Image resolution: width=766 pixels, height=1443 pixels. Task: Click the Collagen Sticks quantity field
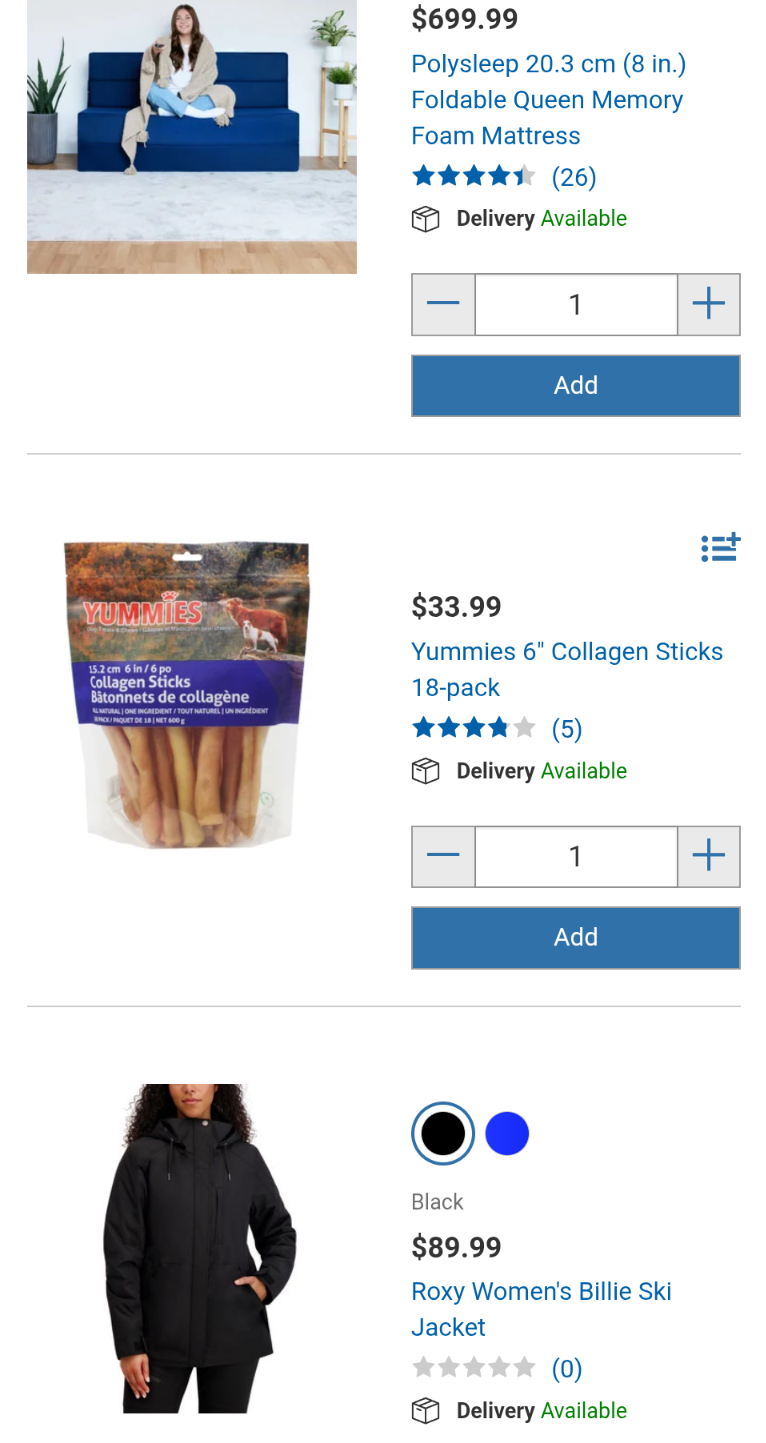click(575, 856)
